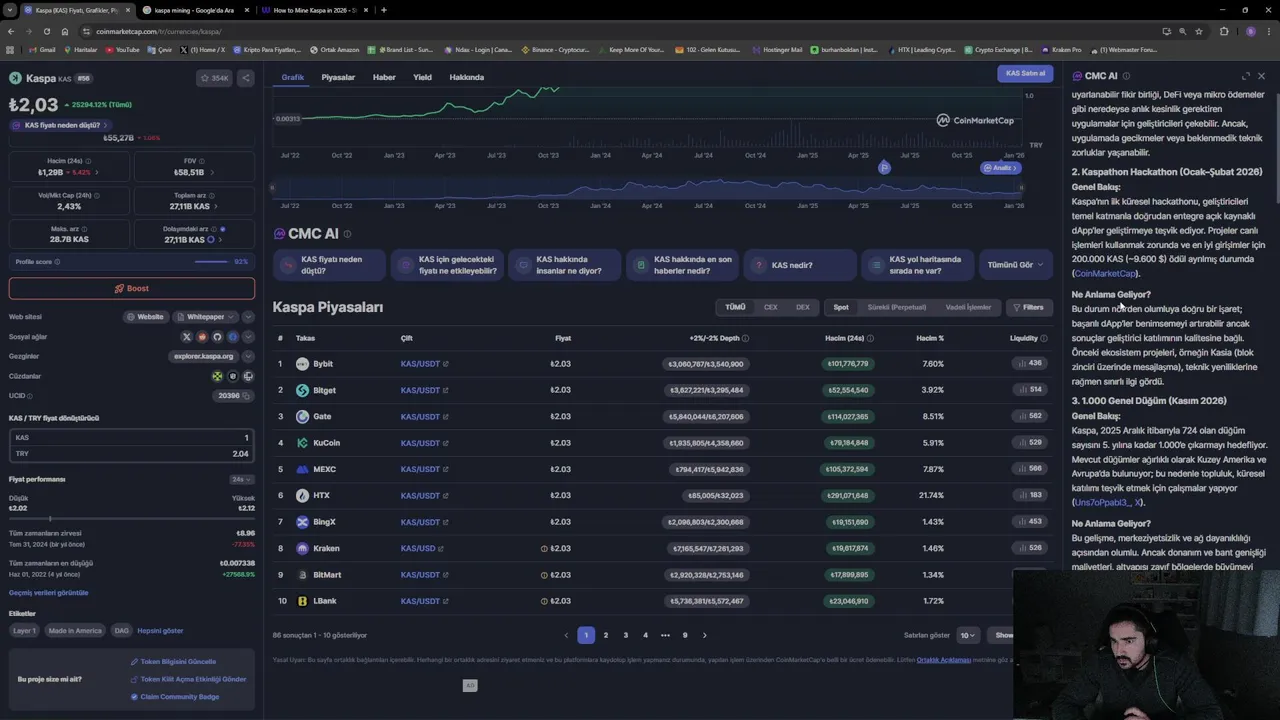Viewport: 1280px width, 720px height.
Task: Expand more website links chevron
Action: tap(248, 317)
